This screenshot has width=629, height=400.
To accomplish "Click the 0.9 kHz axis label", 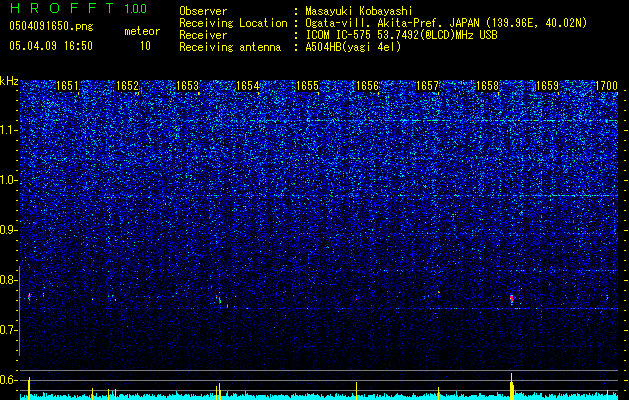I will pyautogui.click(x=8, y=230).
